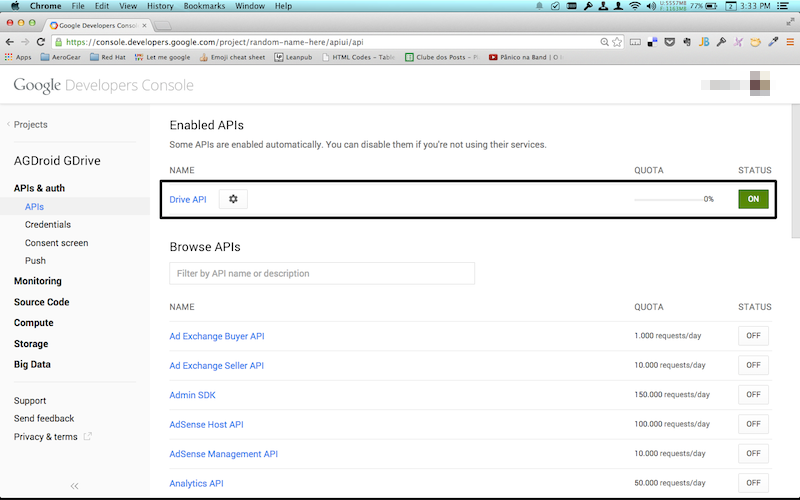Click the eyedropper extension icon
The height and width of the screenshot is (500, 800).
773,42
